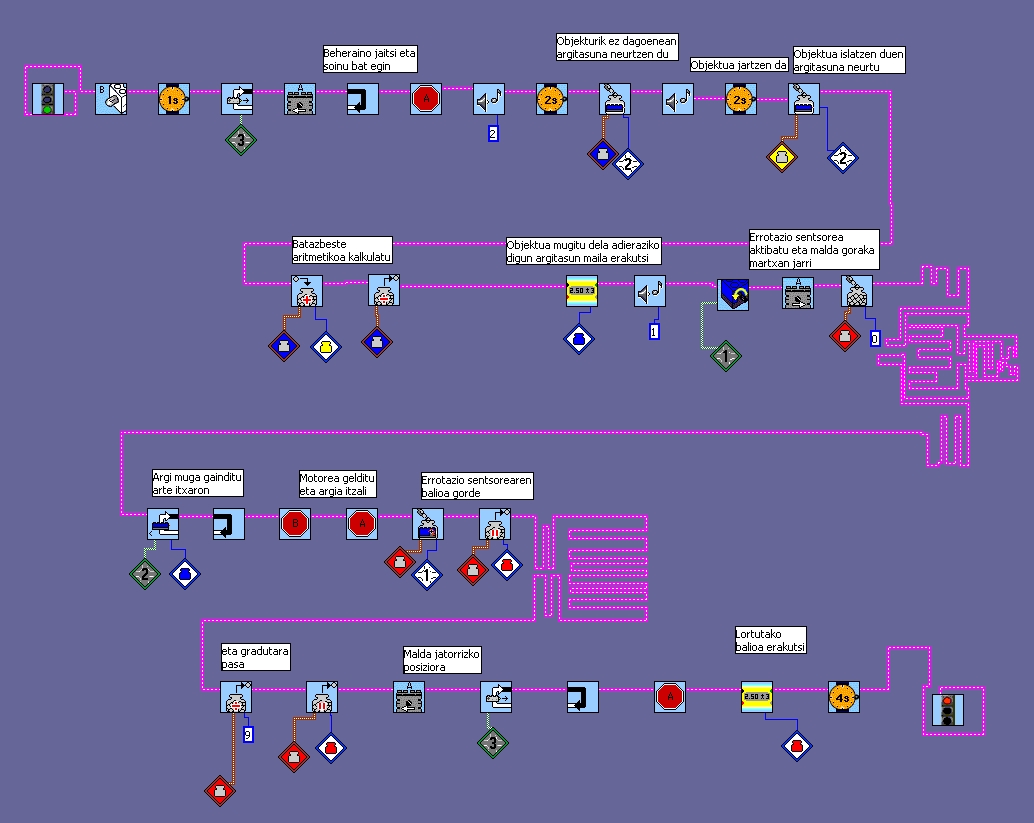Click the yellow container diamond in the top row
Viewport: 1034px width, 823px height.
(782, 157)
